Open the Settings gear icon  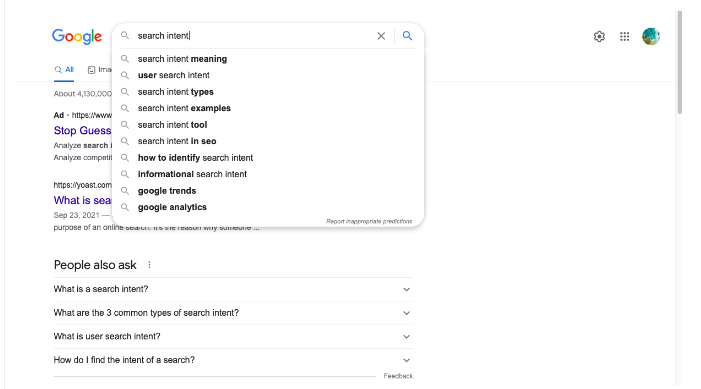coord(599,36)
